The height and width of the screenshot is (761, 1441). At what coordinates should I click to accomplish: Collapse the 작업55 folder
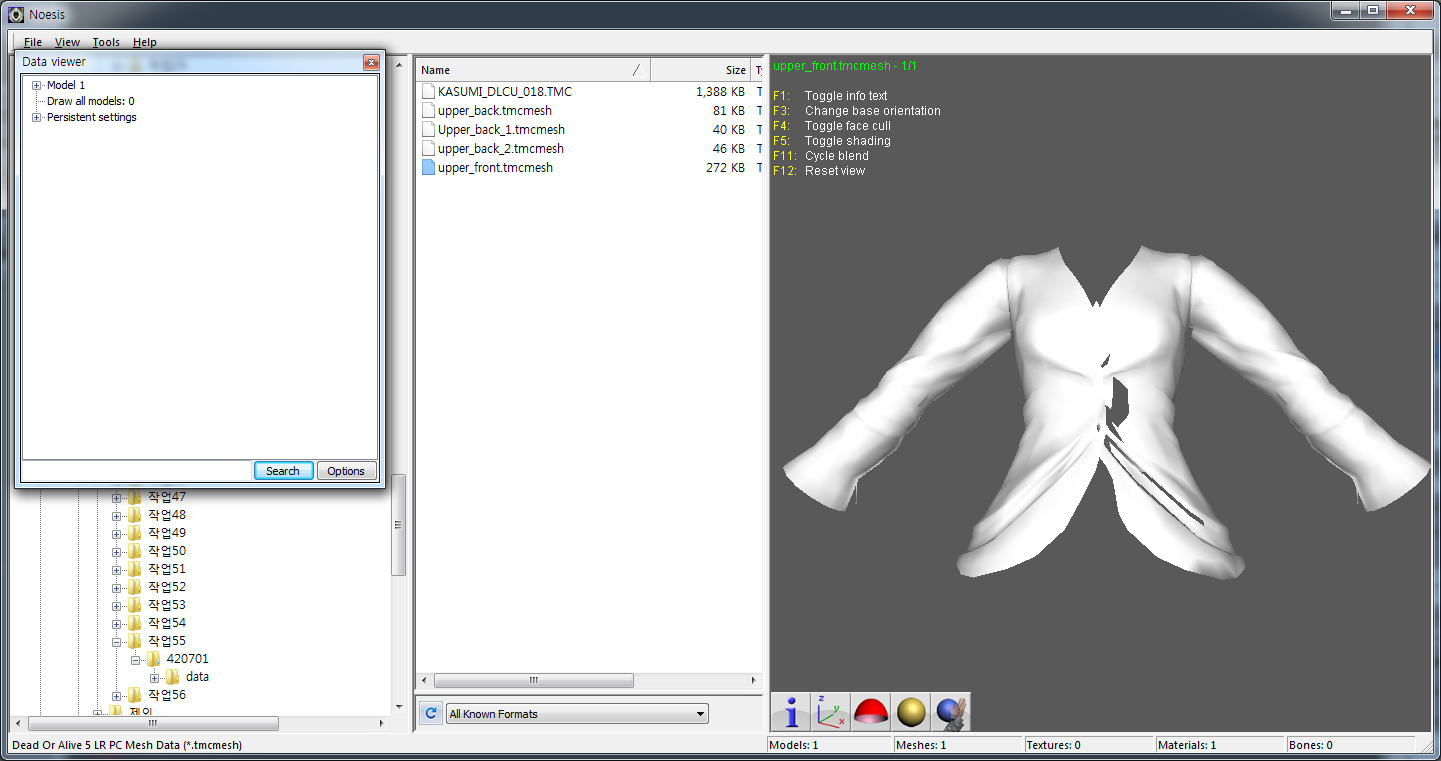[117, 641]
